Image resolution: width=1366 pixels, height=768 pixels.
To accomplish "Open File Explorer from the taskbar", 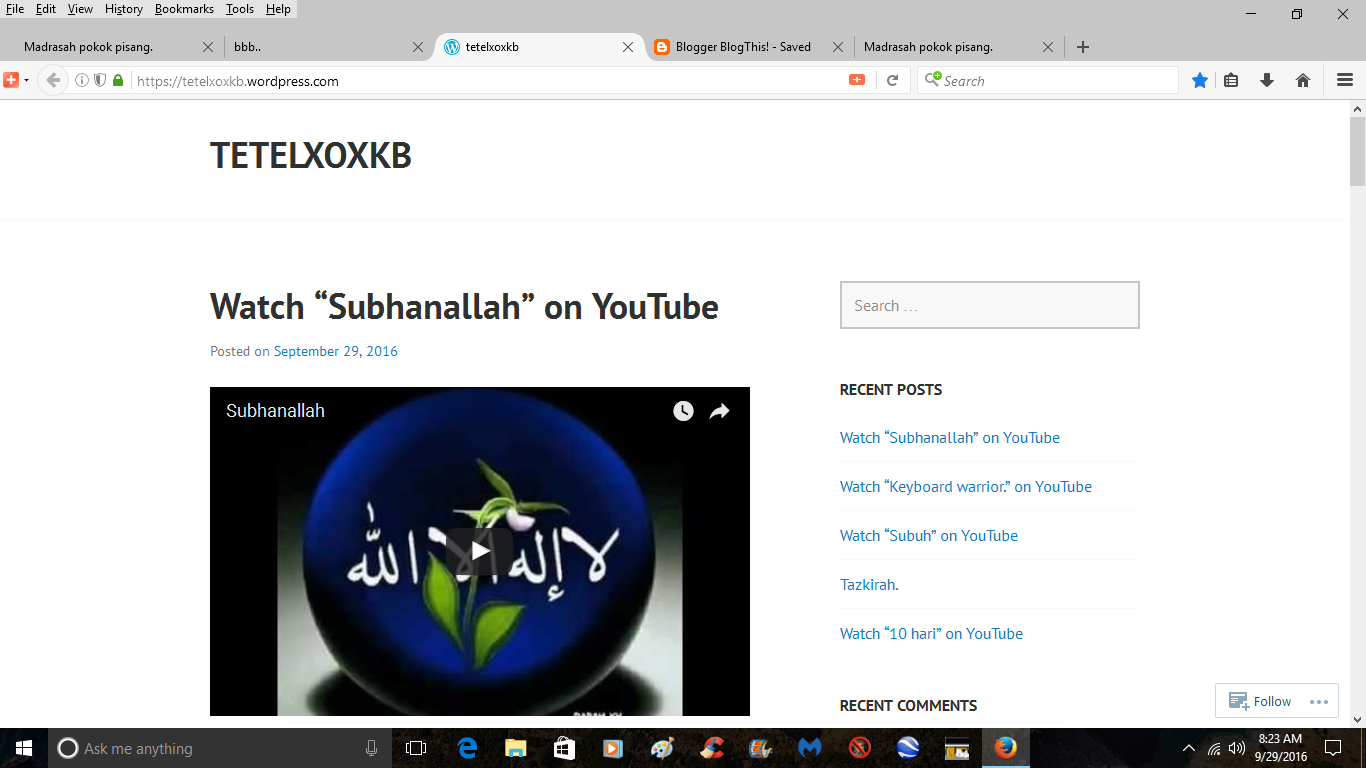I will click(x=516, y=748).
